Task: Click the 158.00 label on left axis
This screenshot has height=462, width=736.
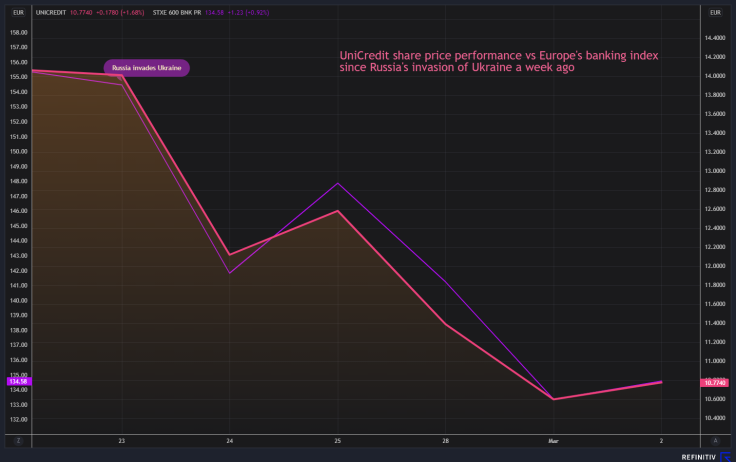Action: click(19, 33)
